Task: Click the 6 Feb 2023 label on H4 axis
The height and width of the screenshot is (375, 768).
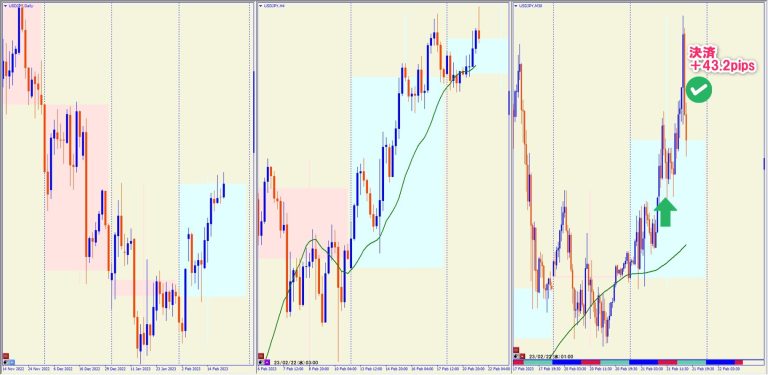Action: click(267, 369)
